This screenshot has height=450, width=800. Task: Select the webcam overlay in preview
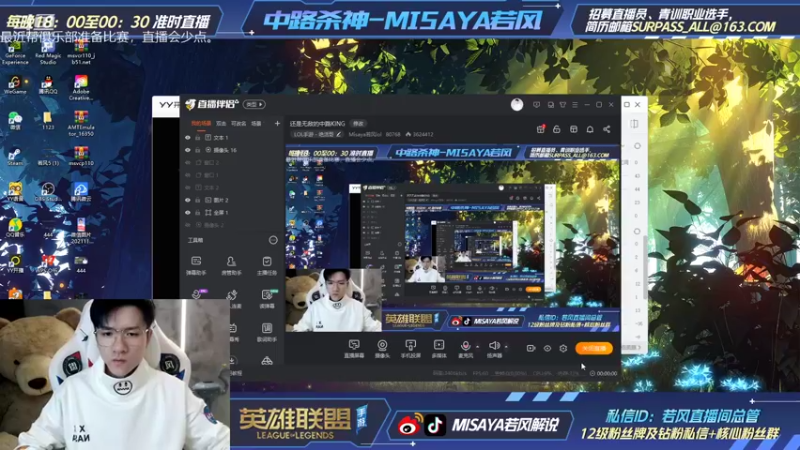(x=334, y=301)
